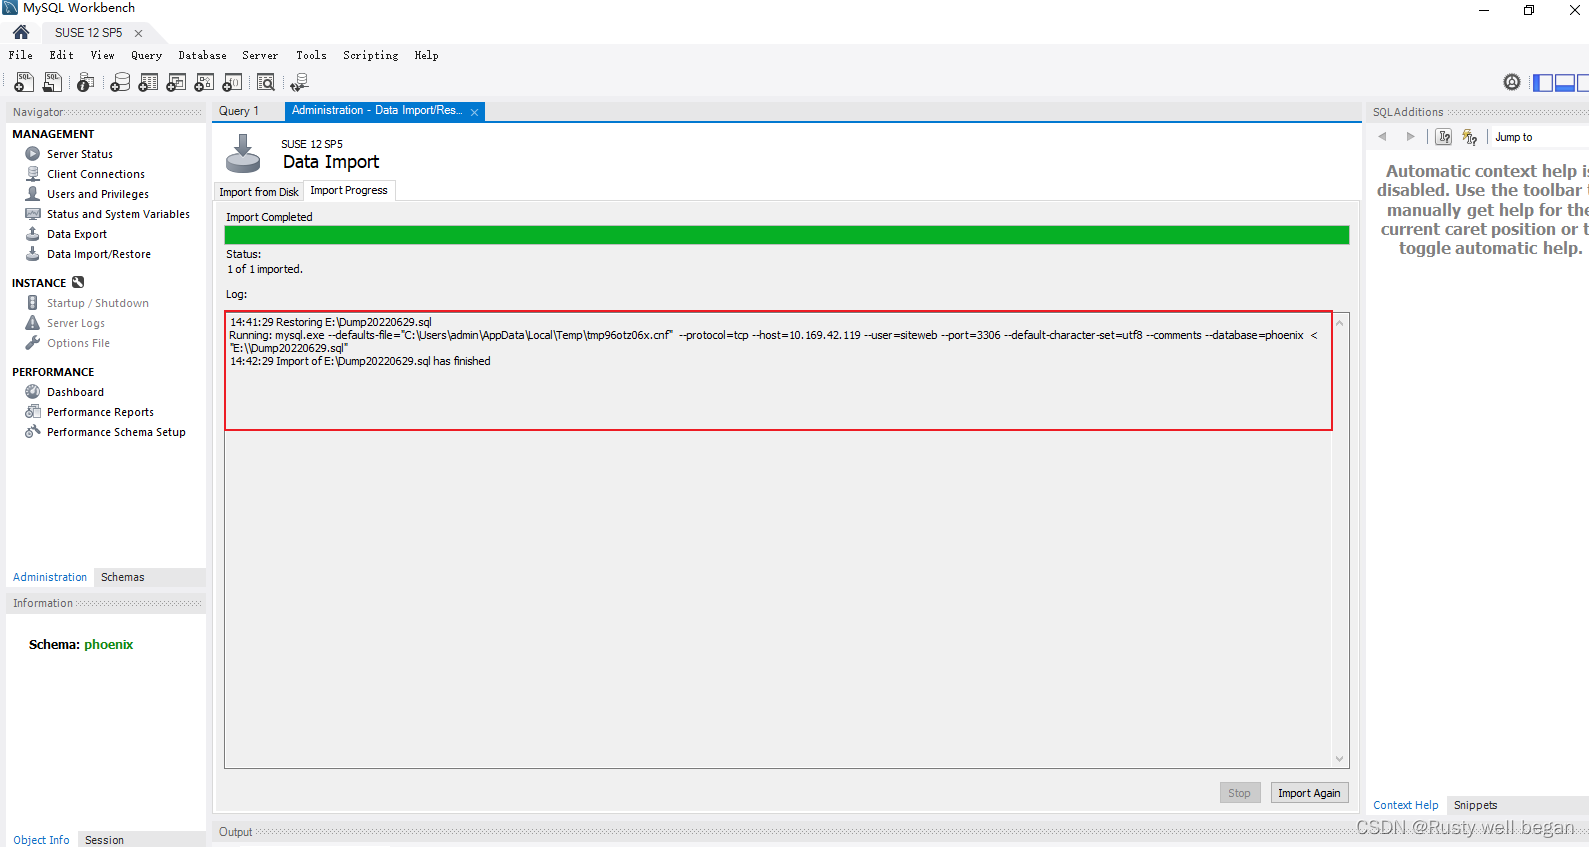1589x847 pixels.
Task: Search table data toolbar icon
Action: [x=266, y=82]
